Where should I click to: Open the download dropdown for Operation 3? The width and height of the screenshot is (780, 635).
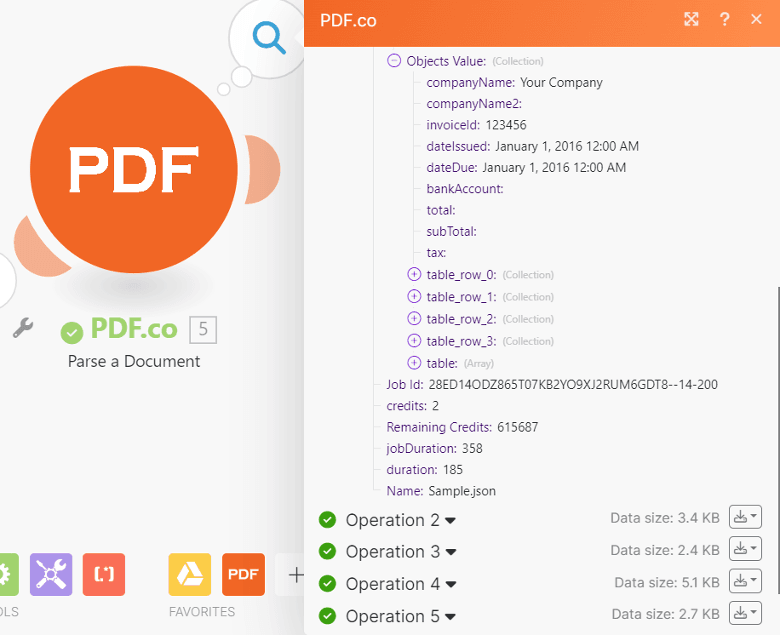point(745,549)
